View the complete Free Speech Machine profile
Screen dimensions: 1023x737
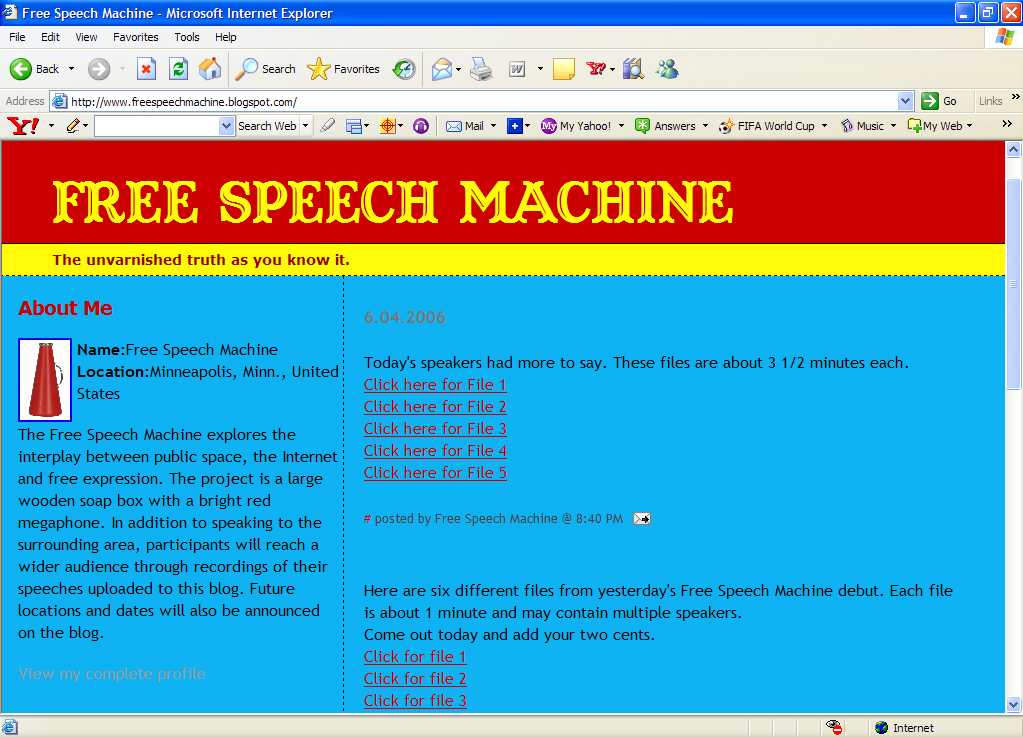click(x=111, y=673)
